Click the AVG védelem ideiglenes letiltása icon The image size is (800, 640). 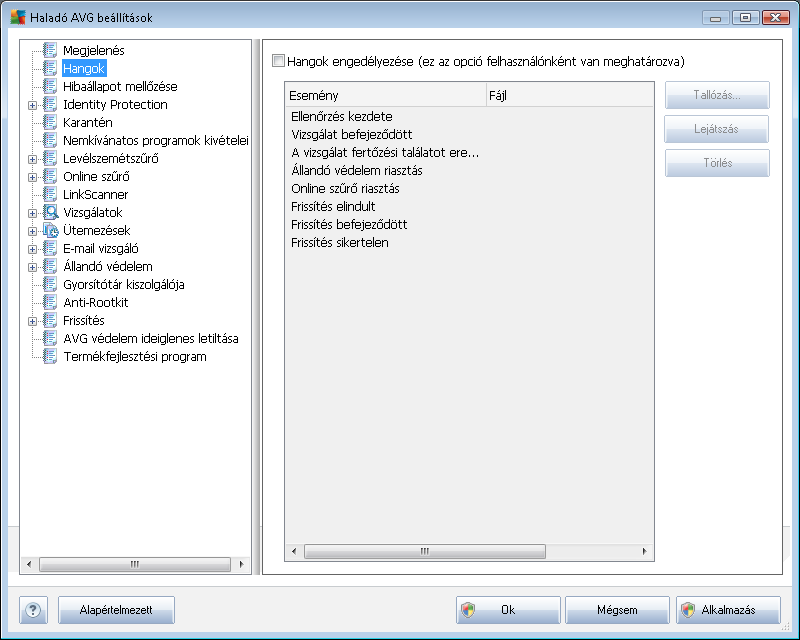coord(50,338)
